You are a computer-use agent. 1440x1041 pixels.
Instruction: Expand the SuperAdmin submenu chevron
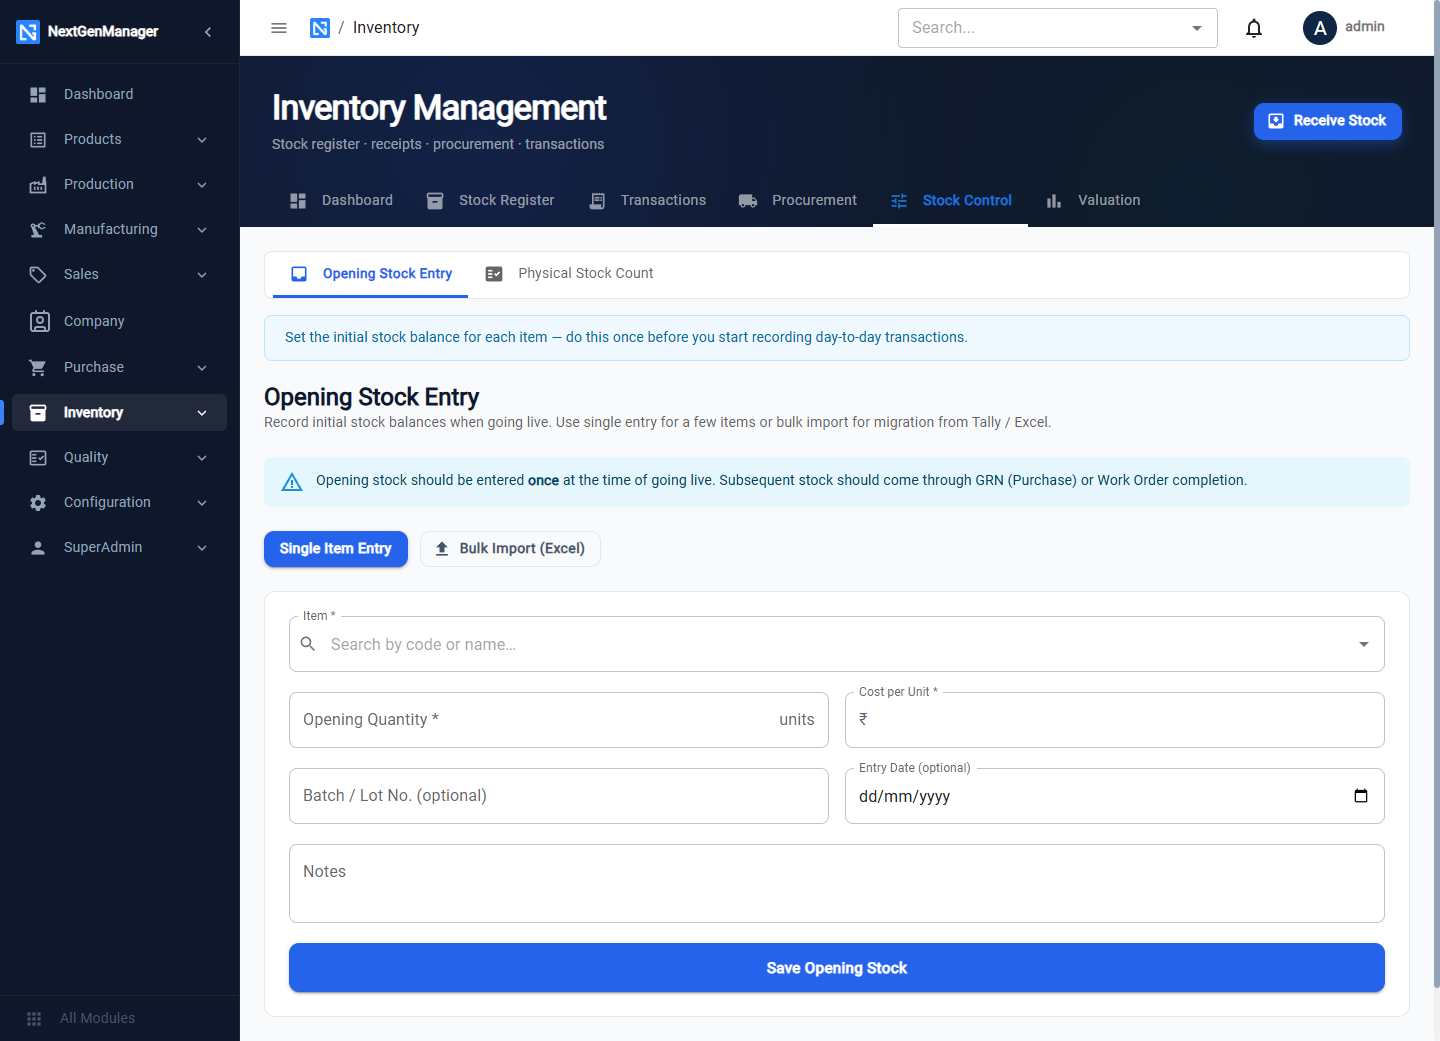coord(202,547)
